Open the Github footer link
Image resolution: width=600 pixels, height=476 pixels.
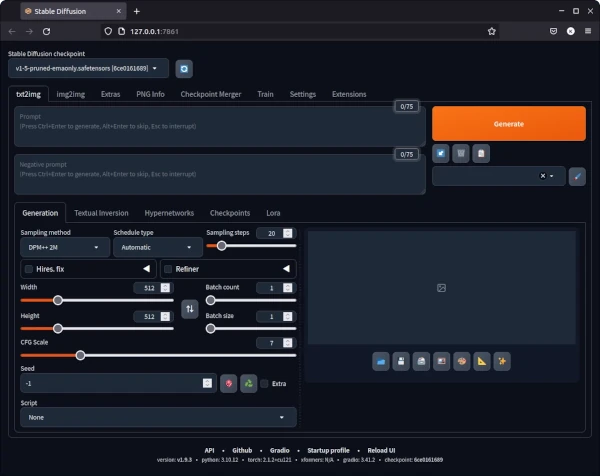click(242, 450)
